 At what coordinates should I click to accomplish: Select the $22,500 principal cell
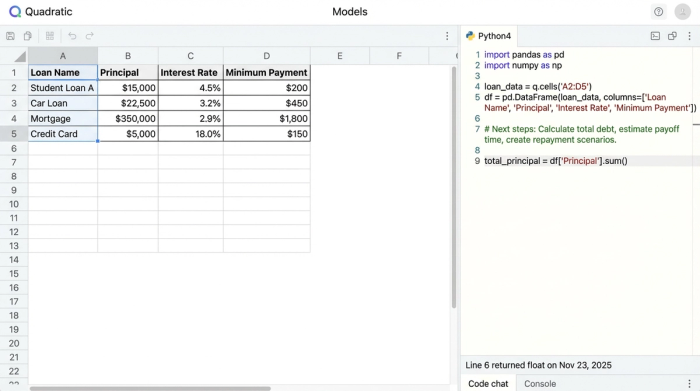coord(128,103)
